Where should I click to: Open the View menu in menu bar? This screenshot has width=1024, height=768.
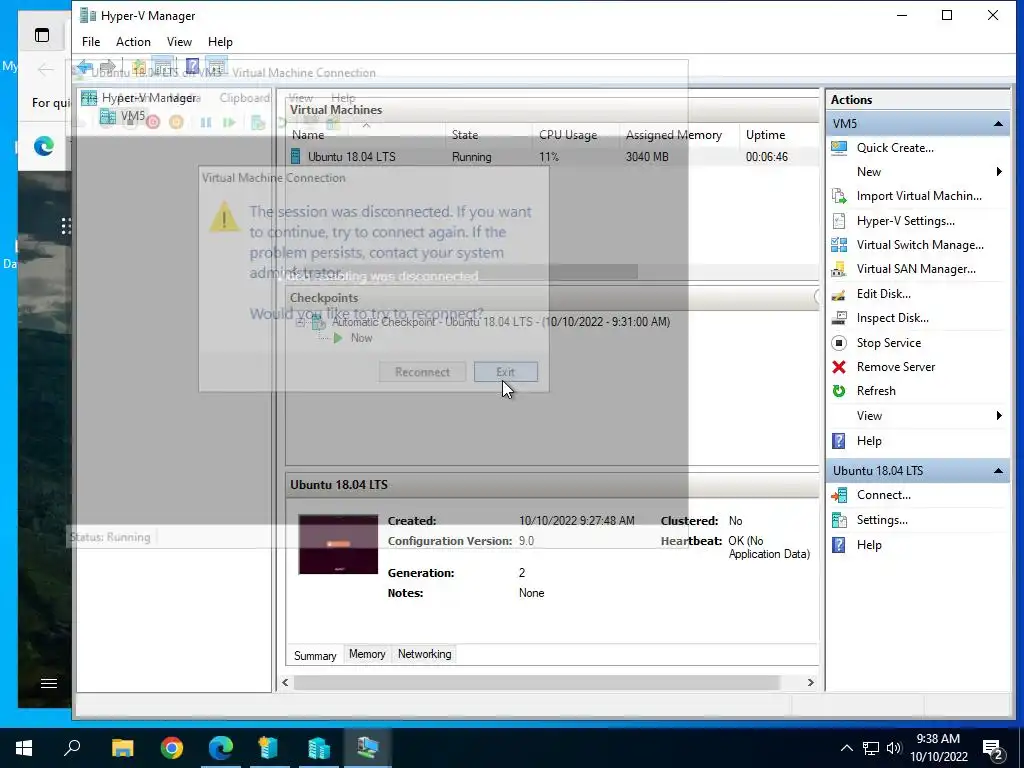(x=179, y=42)
